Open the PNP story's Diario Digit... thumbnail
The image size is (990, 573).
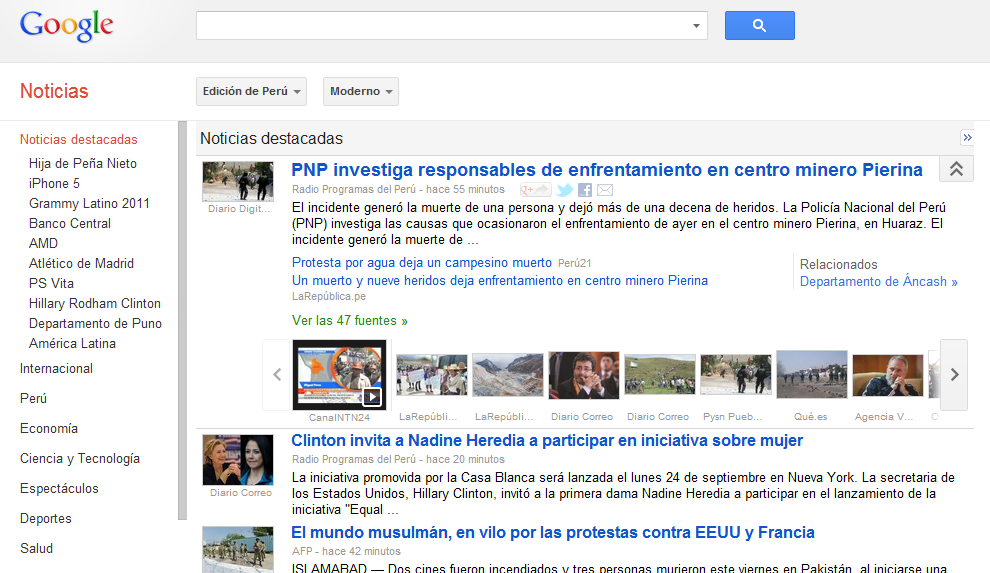click(x=238, y=182)
